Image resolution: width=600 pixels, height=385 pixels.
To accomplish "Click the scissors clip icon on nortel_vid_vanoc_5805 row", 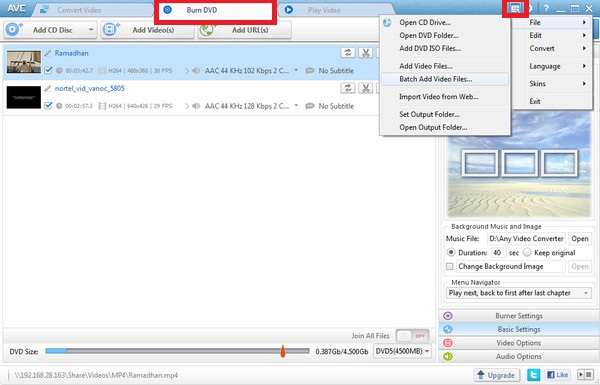I will (x=365, y=88).
